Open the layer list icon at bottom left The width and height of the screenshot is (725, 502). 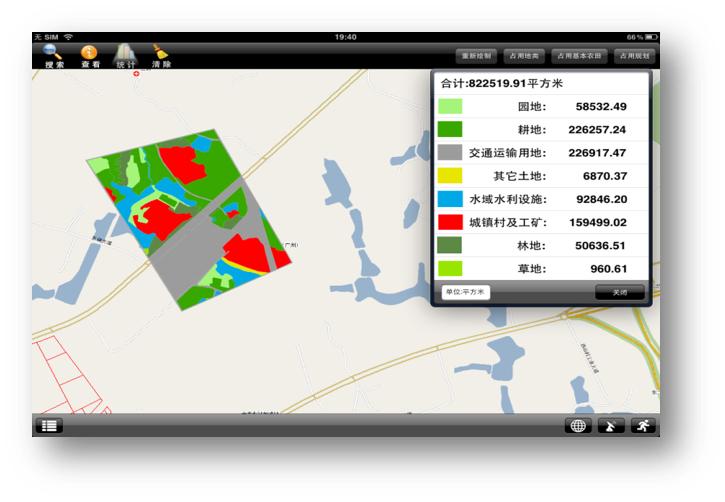pyautogui.click(x=50, y=425)
